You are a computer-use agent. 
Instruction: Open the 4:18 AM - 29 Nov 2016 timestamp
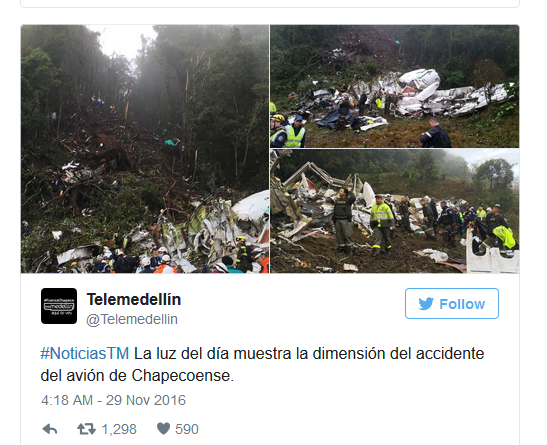pos(113,400)
